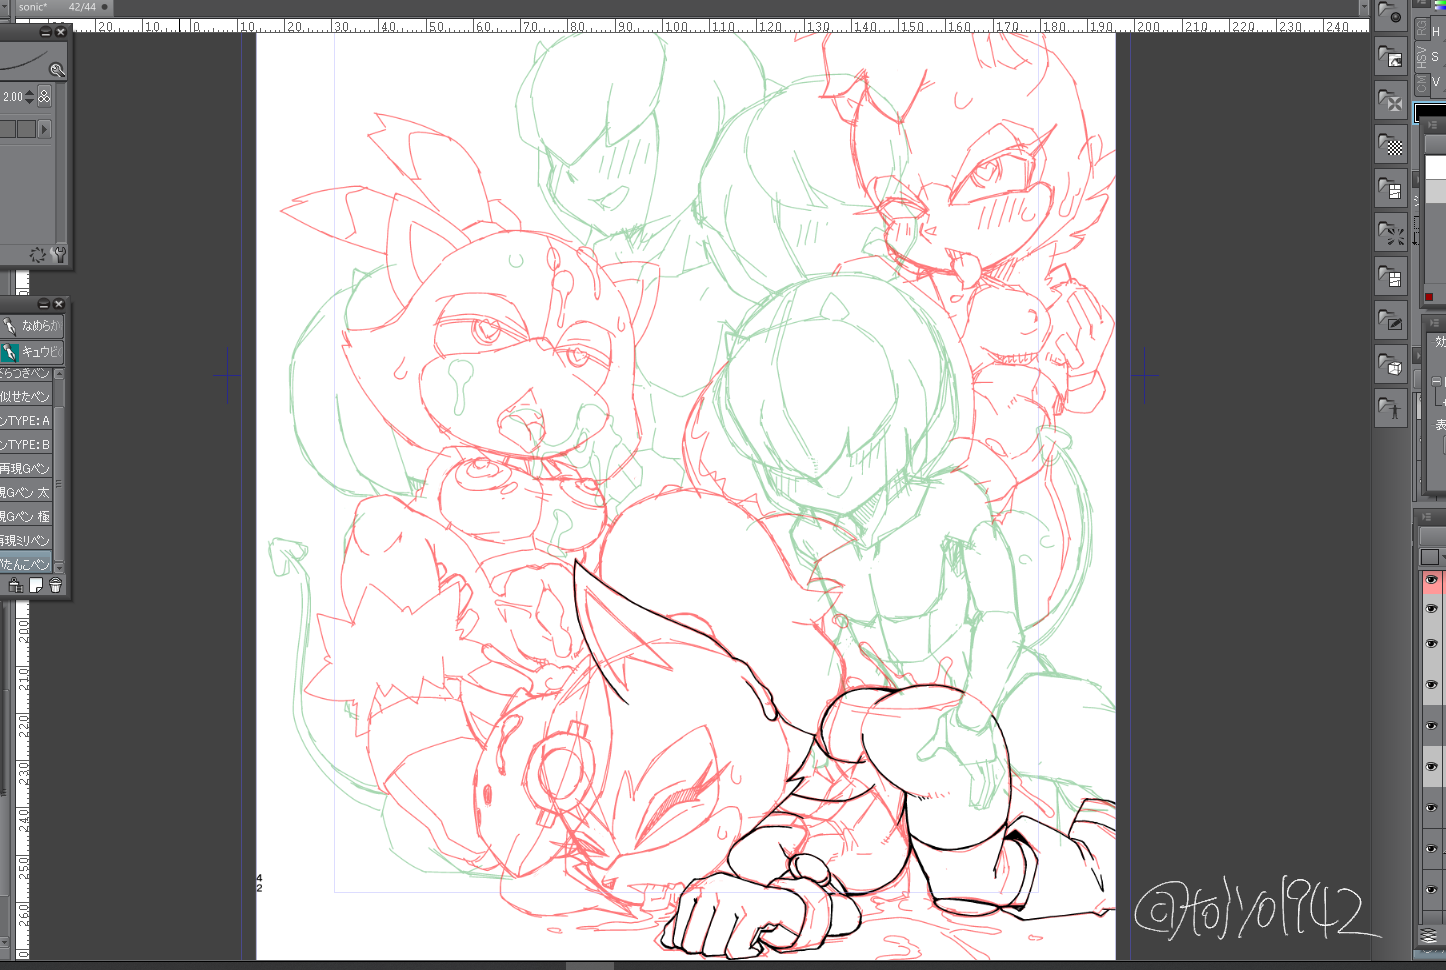Switch to the RGB color slider tab
Screen dimensions: 1446x970
click(x=1422, y=27)
